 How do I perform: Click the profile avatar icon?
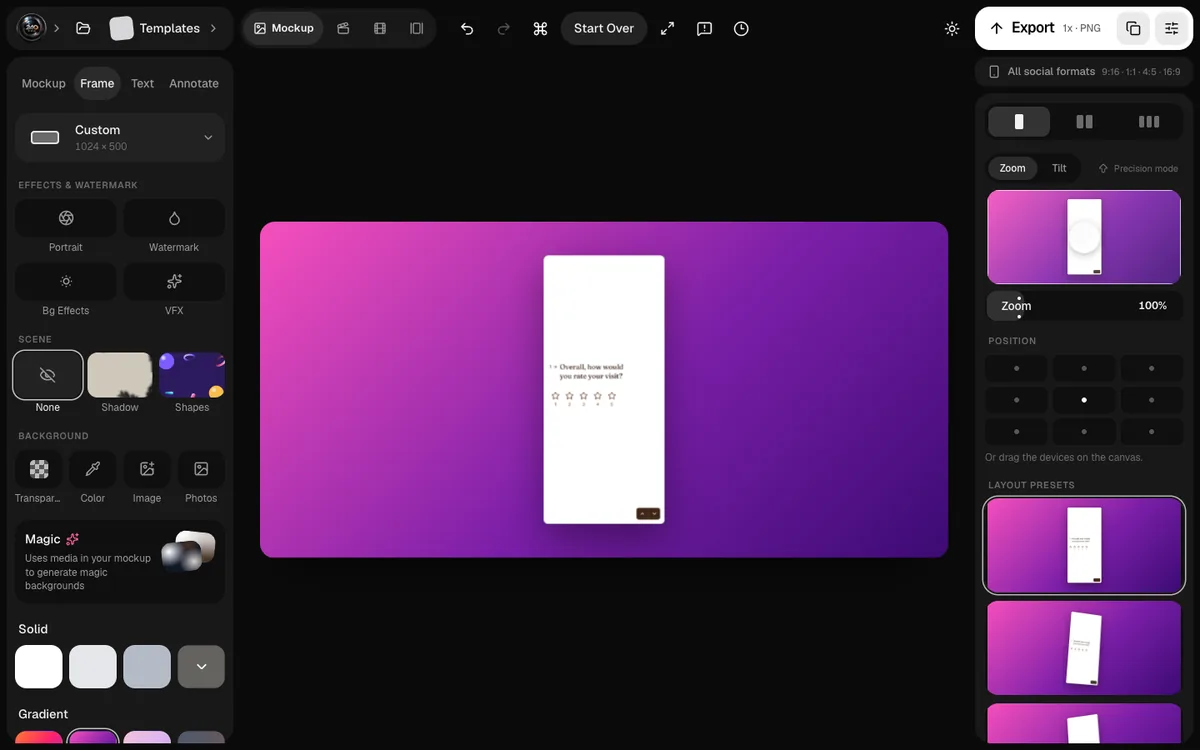(31, 28)
